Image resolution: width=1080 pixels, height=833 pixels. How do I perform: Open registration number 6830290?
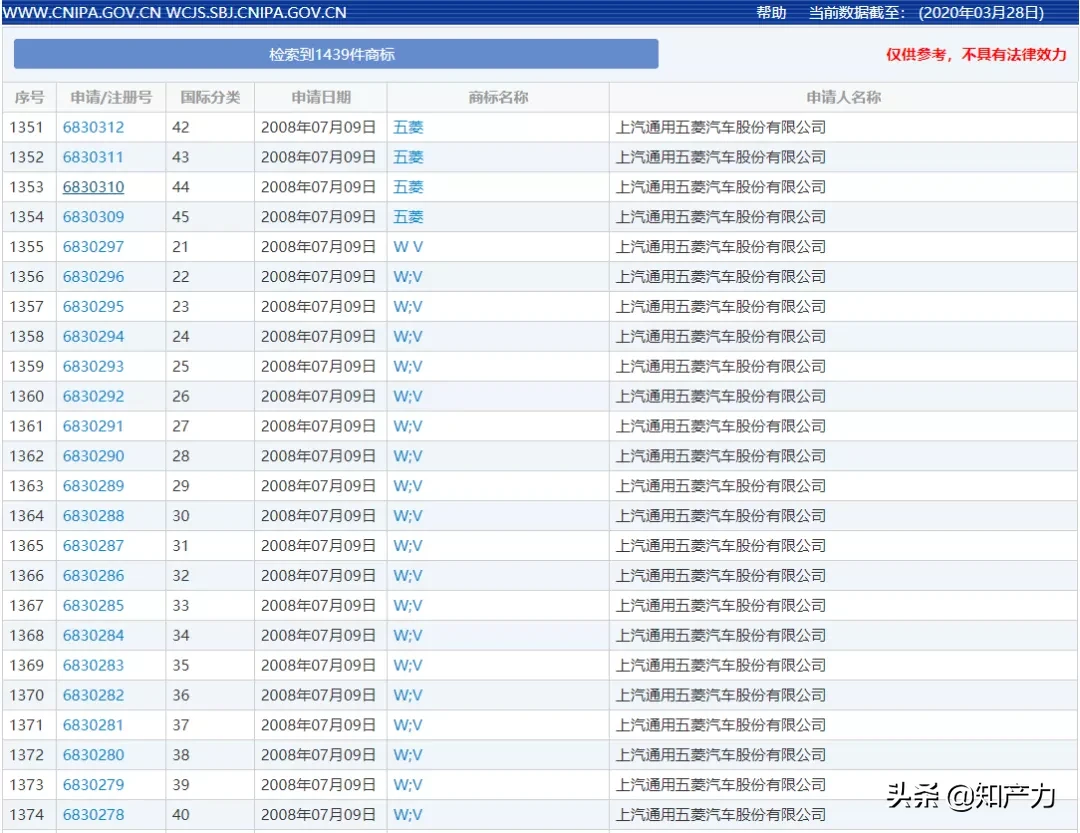pos(94,456)
